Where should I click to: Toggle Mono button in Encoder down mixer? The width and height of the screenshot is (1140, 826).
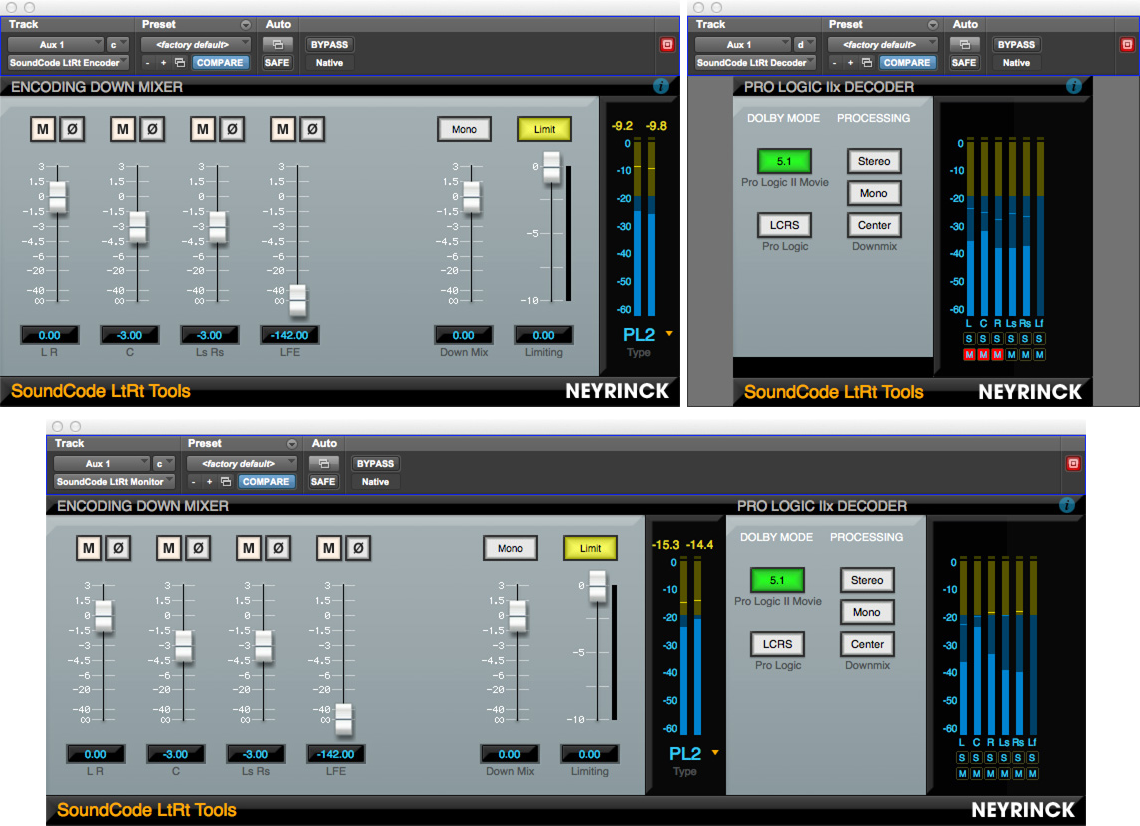coord(465,129)
